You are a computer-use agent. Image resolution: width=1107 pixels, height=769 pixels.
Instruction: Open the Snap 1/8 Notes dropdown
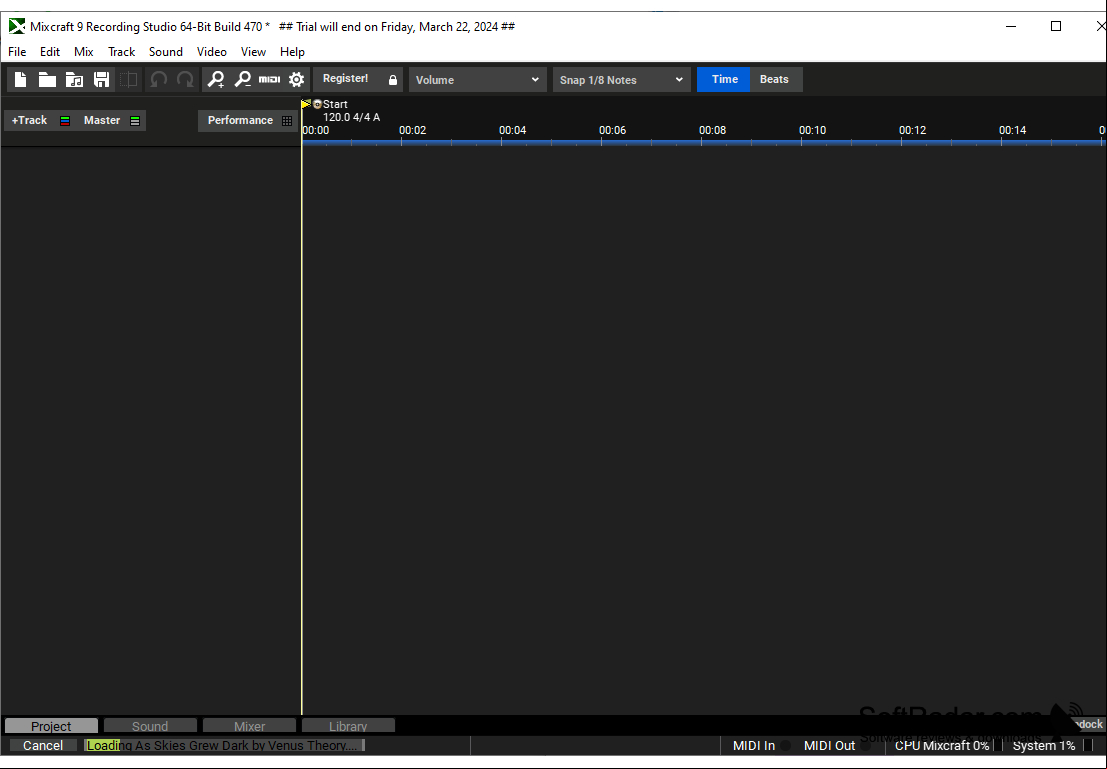[x=621, y=80]
